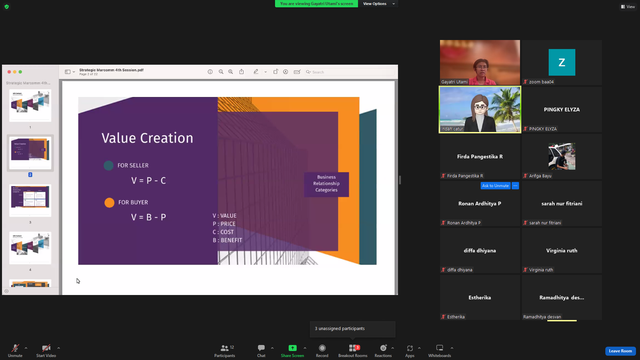The width and height of the screenshot is (640, 360).
Task: Open video options arrow beside Start Video
Action: (59, 348)
